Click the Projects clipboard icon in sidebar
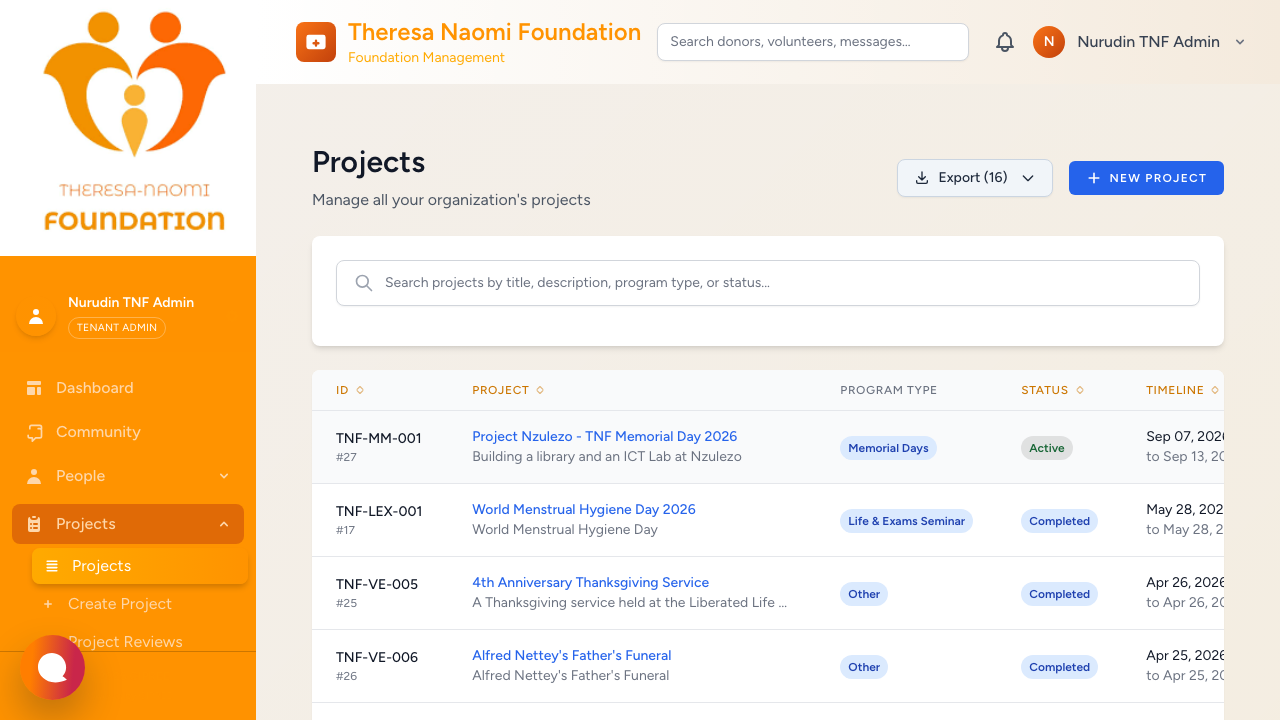Image resolution: width=1280 pixels, height=720 pixels. coord(35,524)
